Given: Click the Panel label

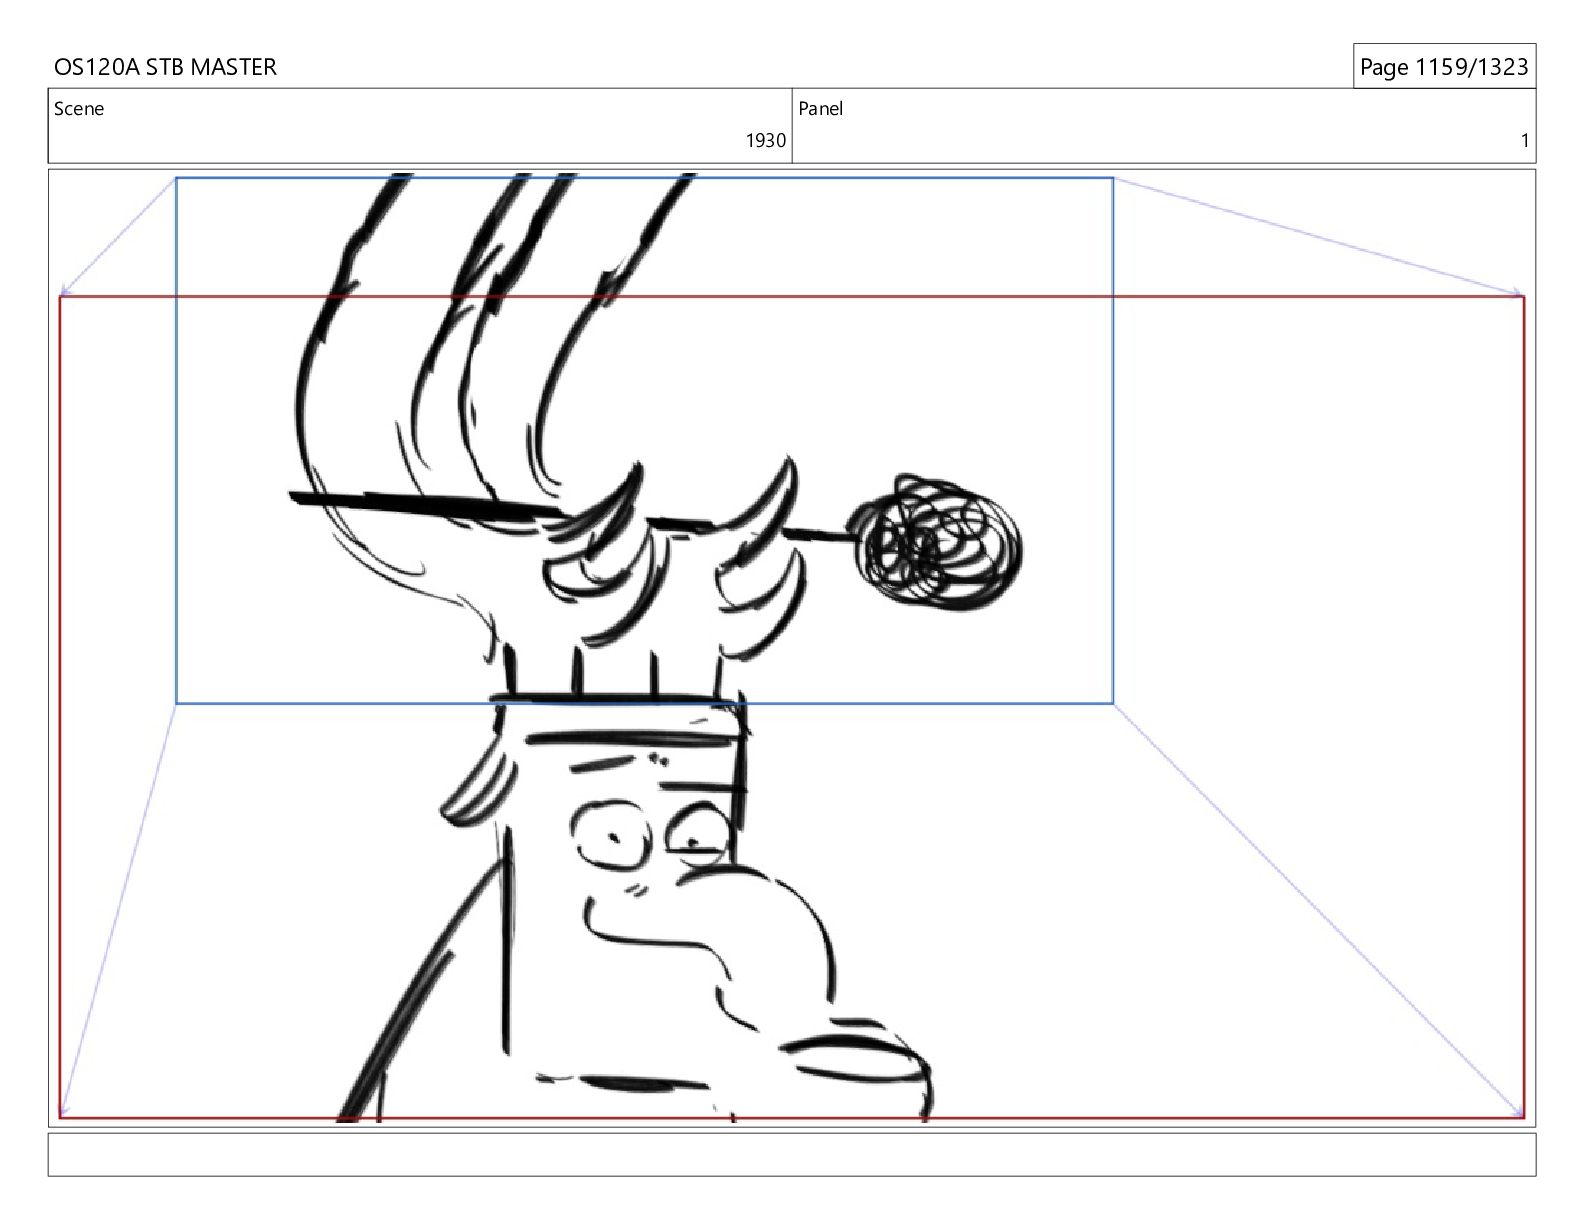Looking at the screenshot, I should click(821, 109).
